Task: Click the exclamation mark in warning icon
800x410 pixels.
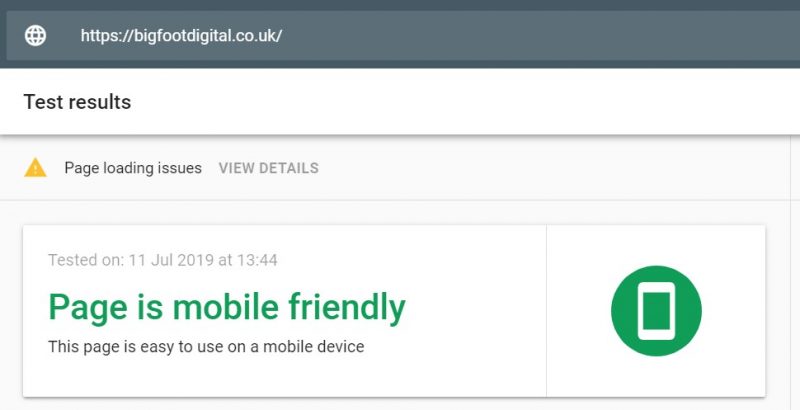Action: (x=35, y=170)
